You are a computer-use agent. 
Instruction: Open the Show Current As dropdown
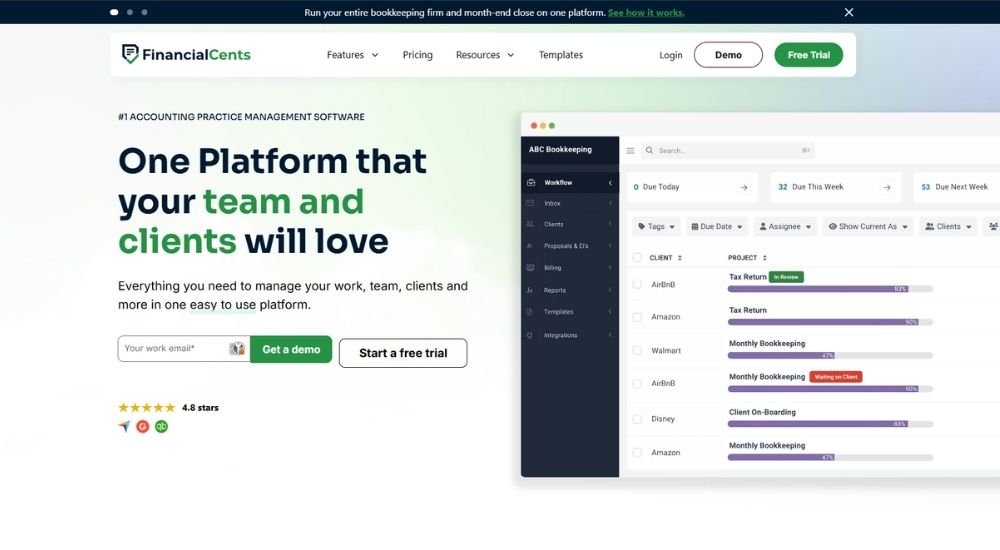click(868, 227)
